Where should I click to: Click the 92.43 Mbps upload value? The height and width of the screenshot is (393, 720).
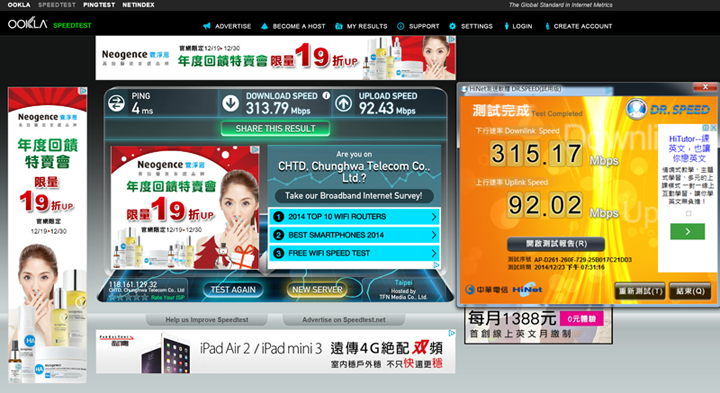point(387,108)
